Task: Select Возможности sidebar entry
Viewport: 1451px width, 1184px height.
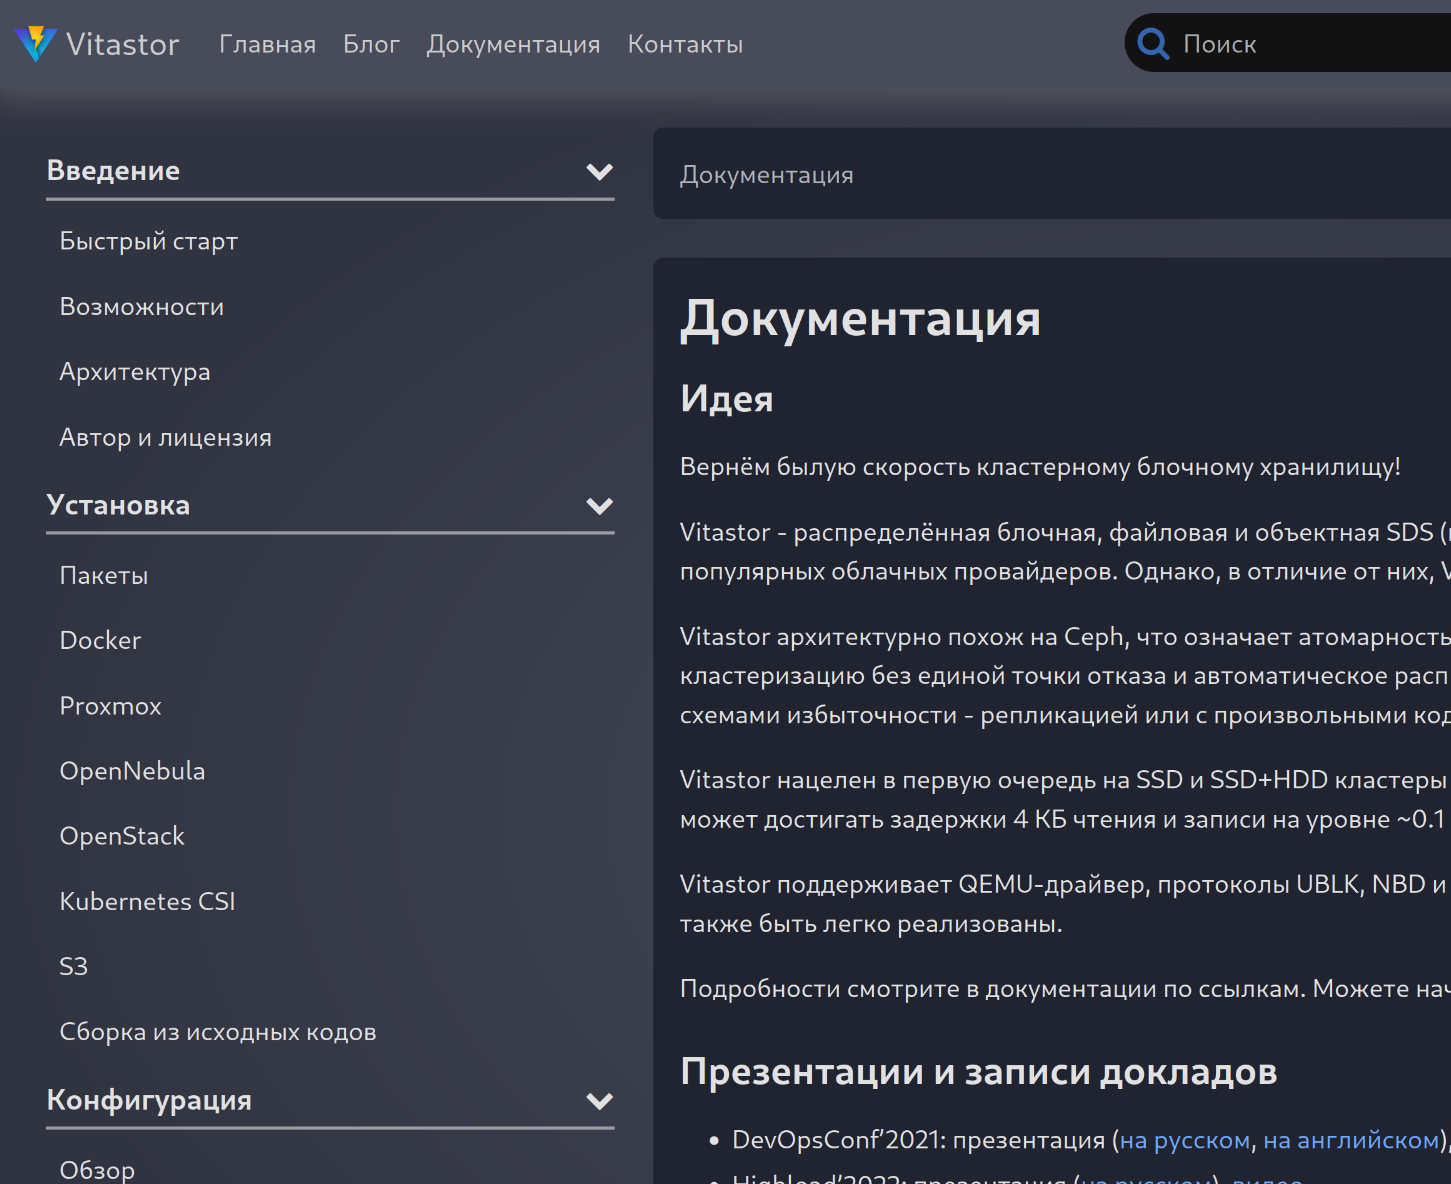Action: (x=142, y=307)
